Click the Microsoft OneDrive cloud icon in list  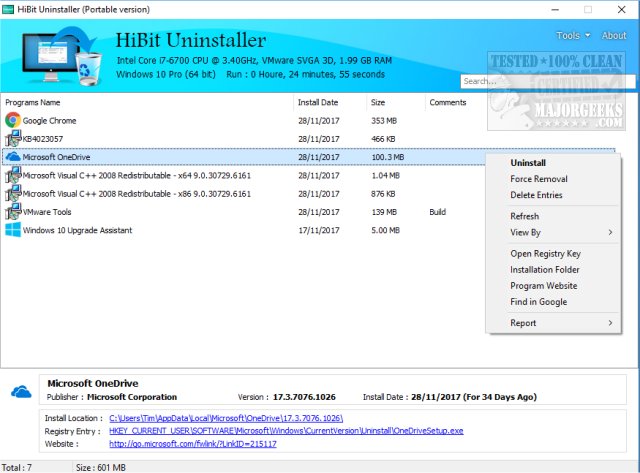13,157
